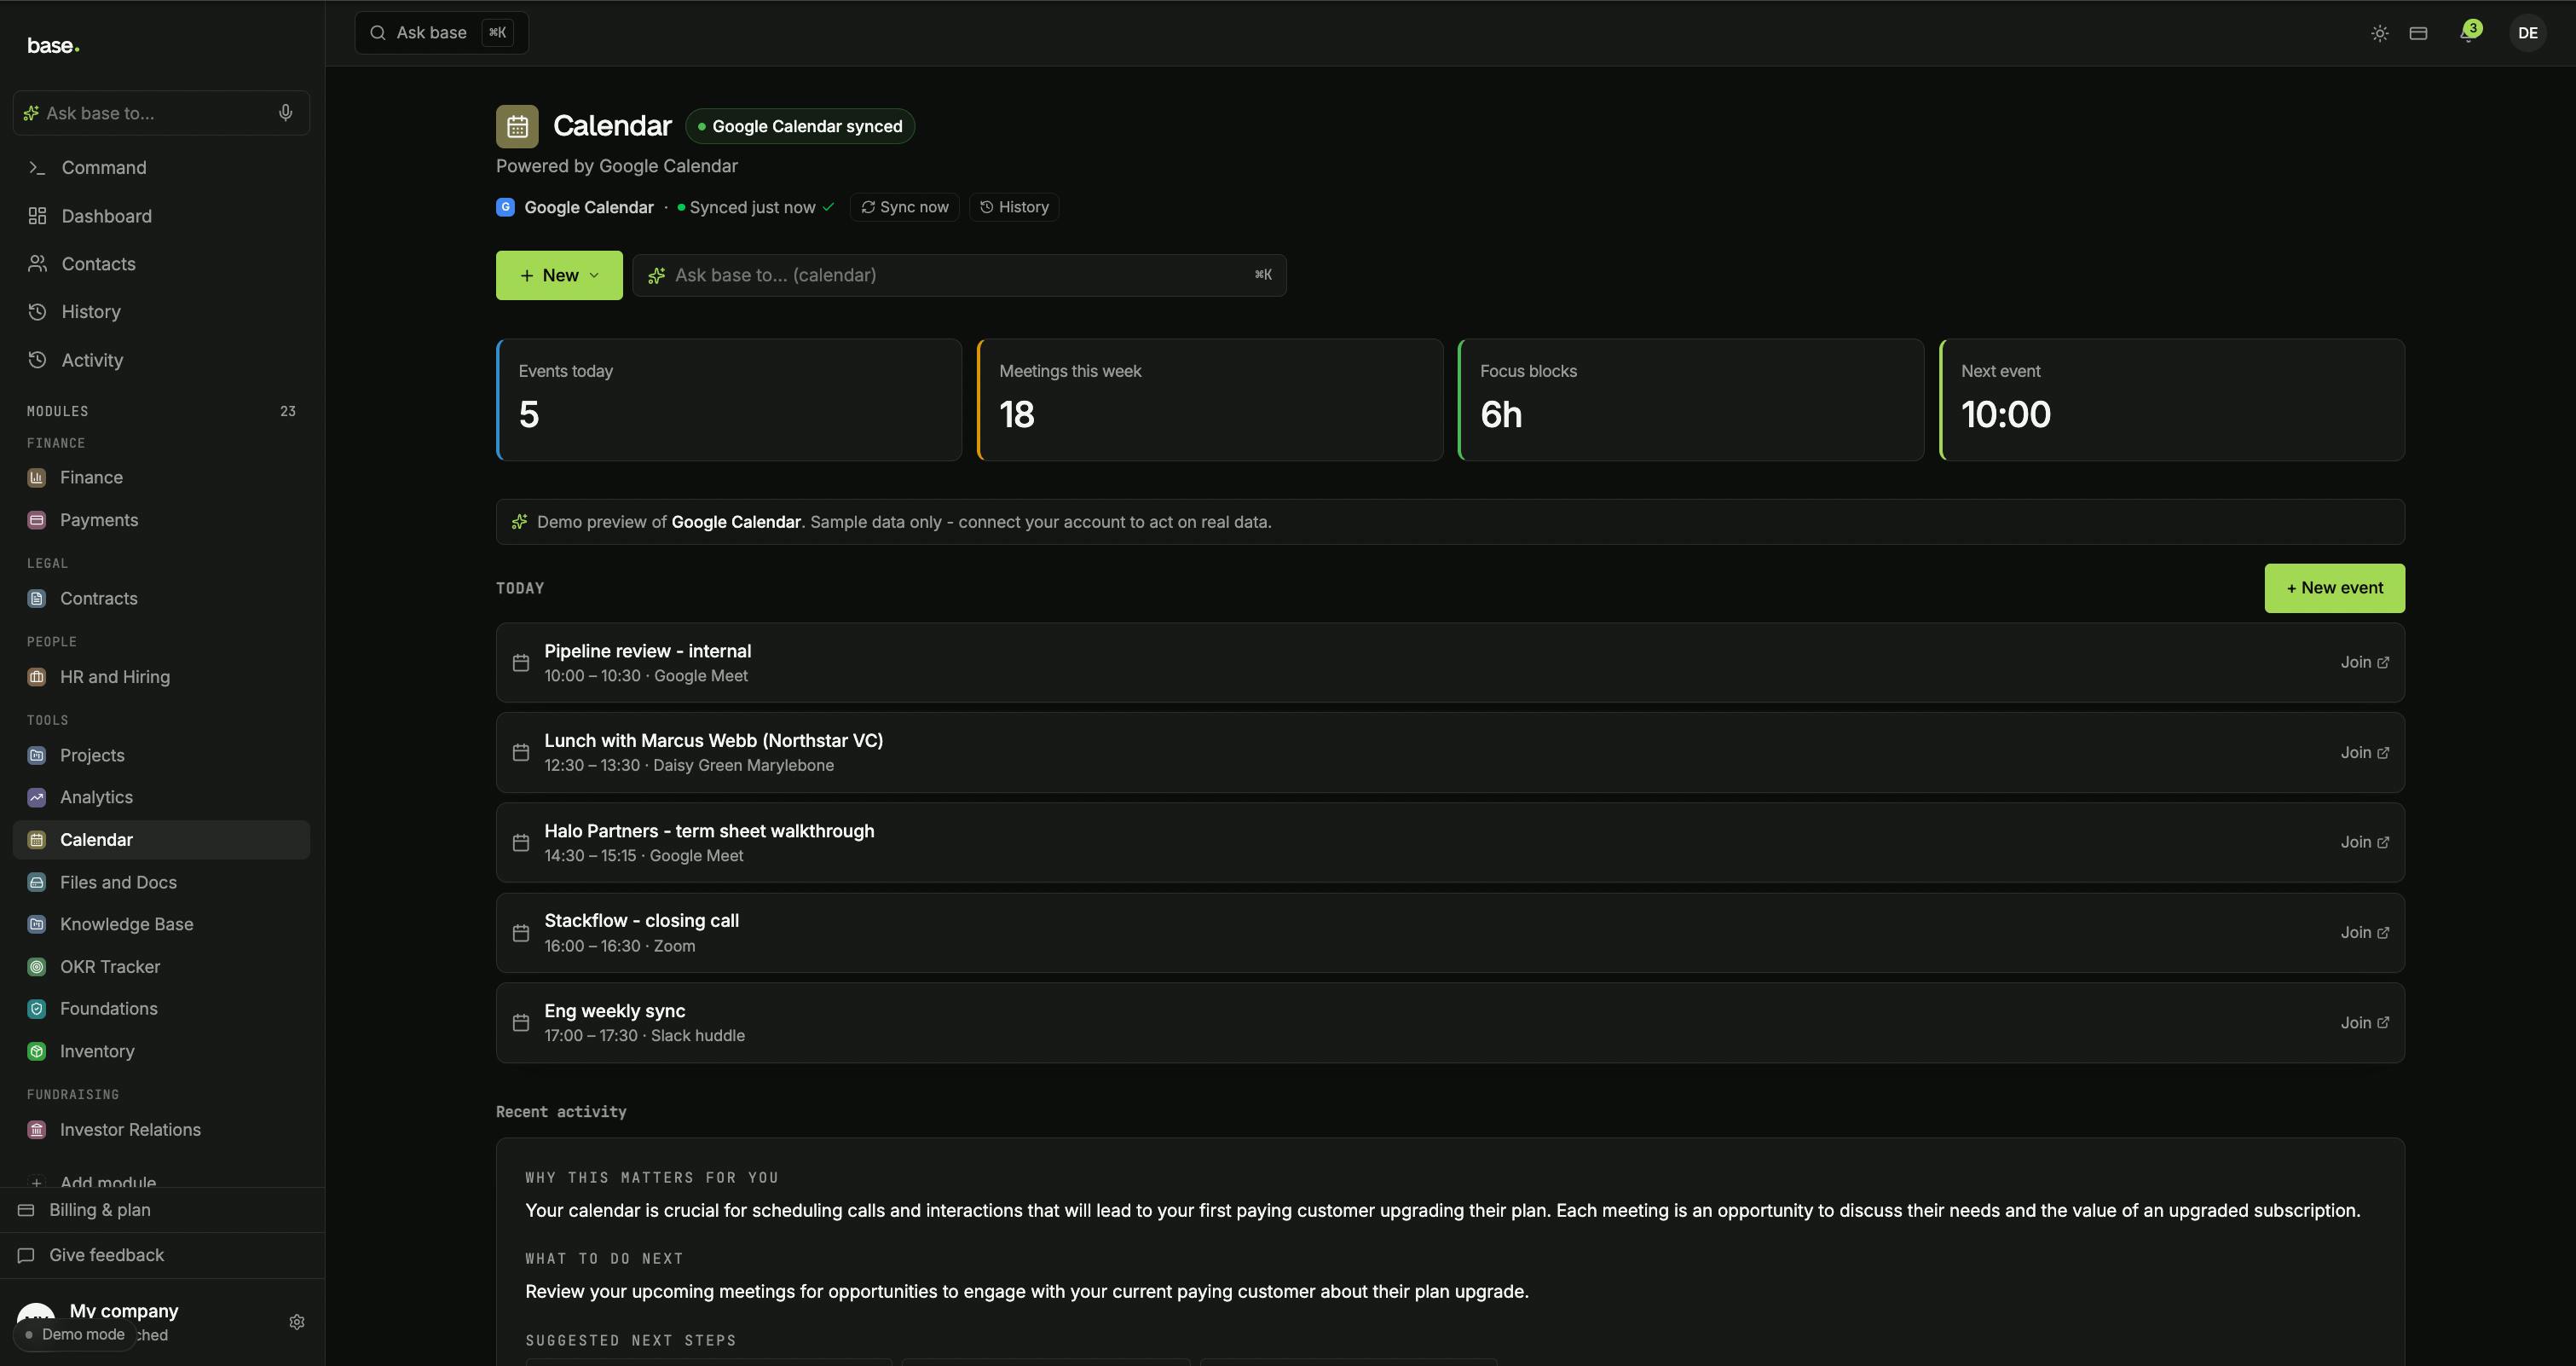The width and height of the screenshot is (2576, 1366).
Task: Click the Demo mode pill
Action: (x=75, y=1334)
